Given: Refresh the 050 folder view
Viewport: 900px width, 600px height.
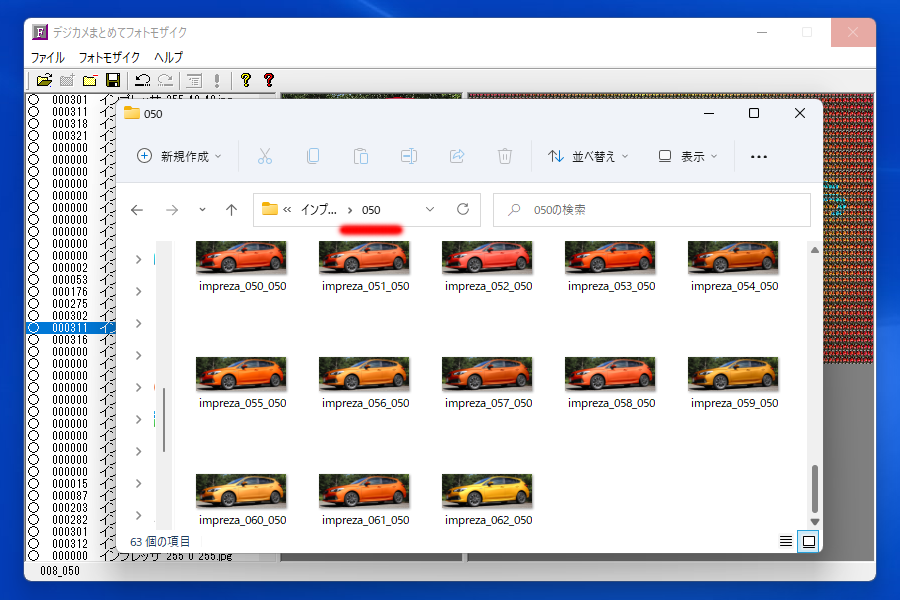Looking at the screenshot, I should (x=463, y=210).
